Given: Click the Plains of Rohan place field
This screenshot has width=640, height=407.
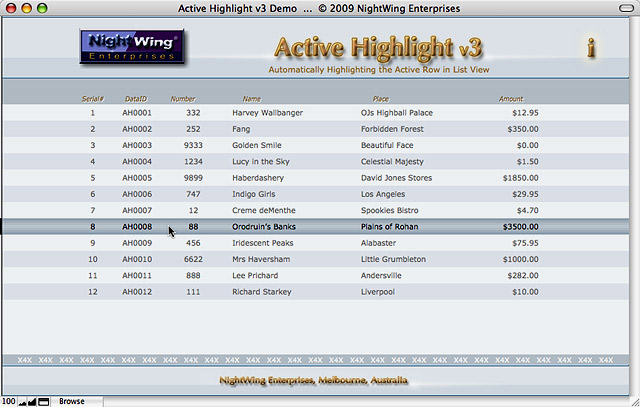Looking at the screenshot, I should coord(389,227).
